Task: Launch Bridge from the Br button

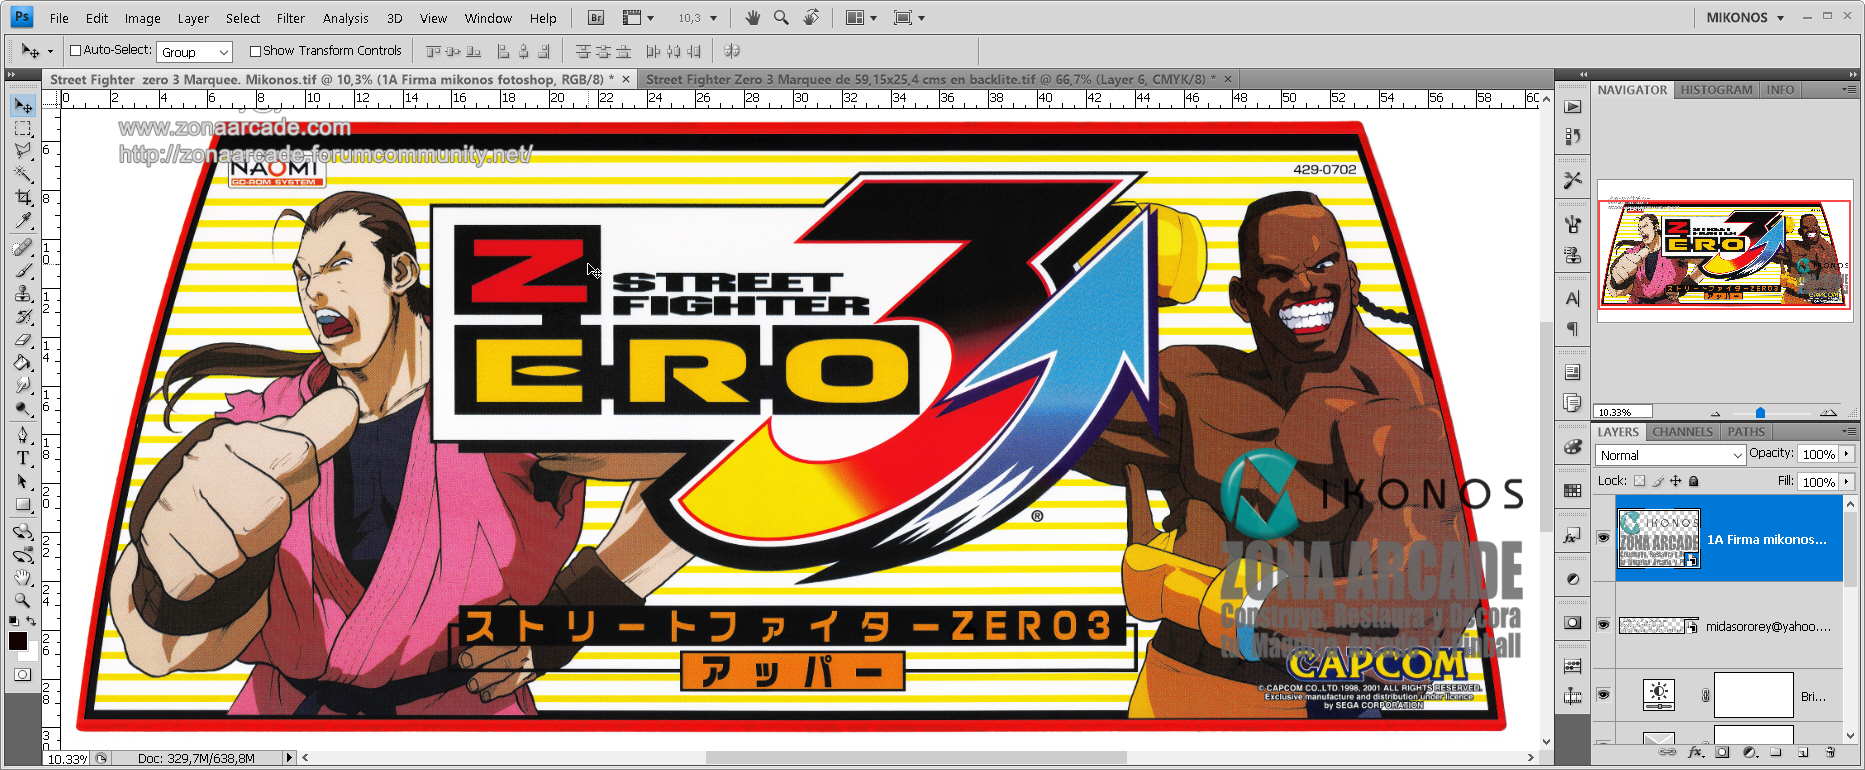Action: [x=596, y=18]
